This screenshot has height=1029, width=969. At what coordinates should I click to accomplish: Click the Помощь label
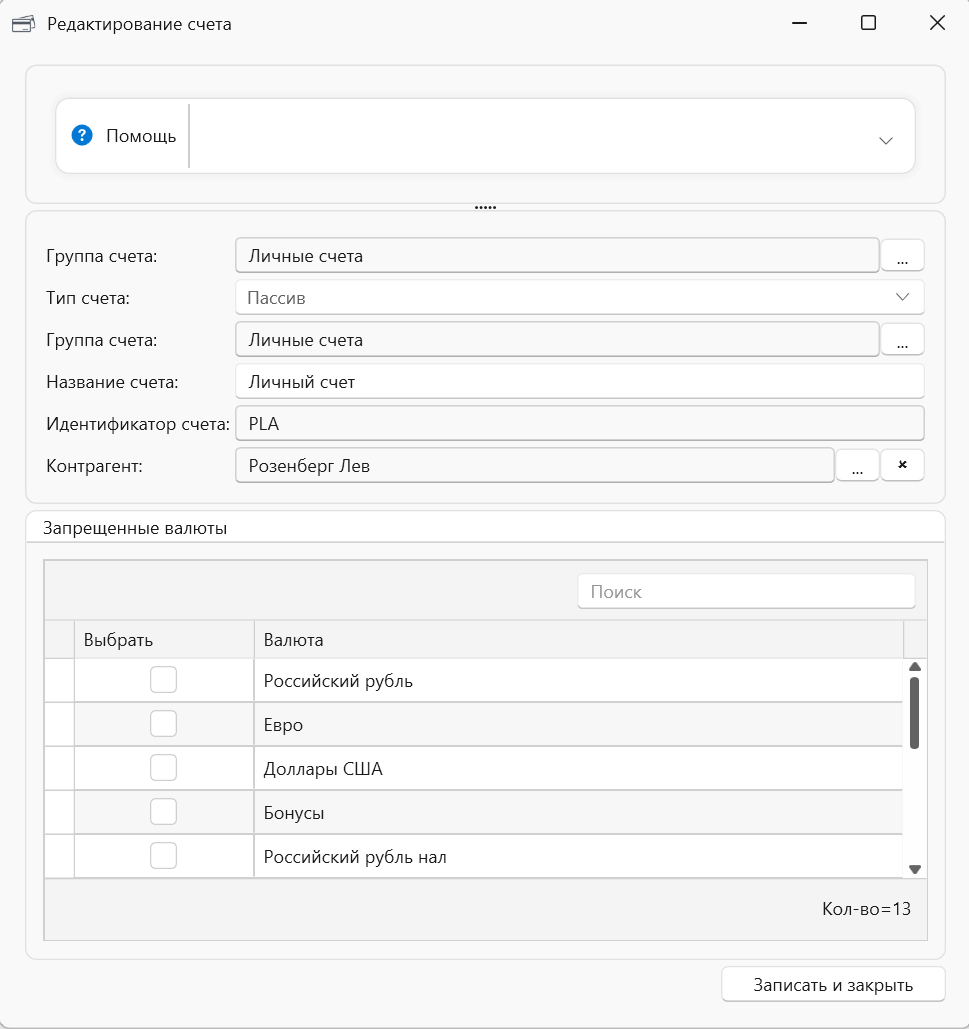(x=141, y=136)
